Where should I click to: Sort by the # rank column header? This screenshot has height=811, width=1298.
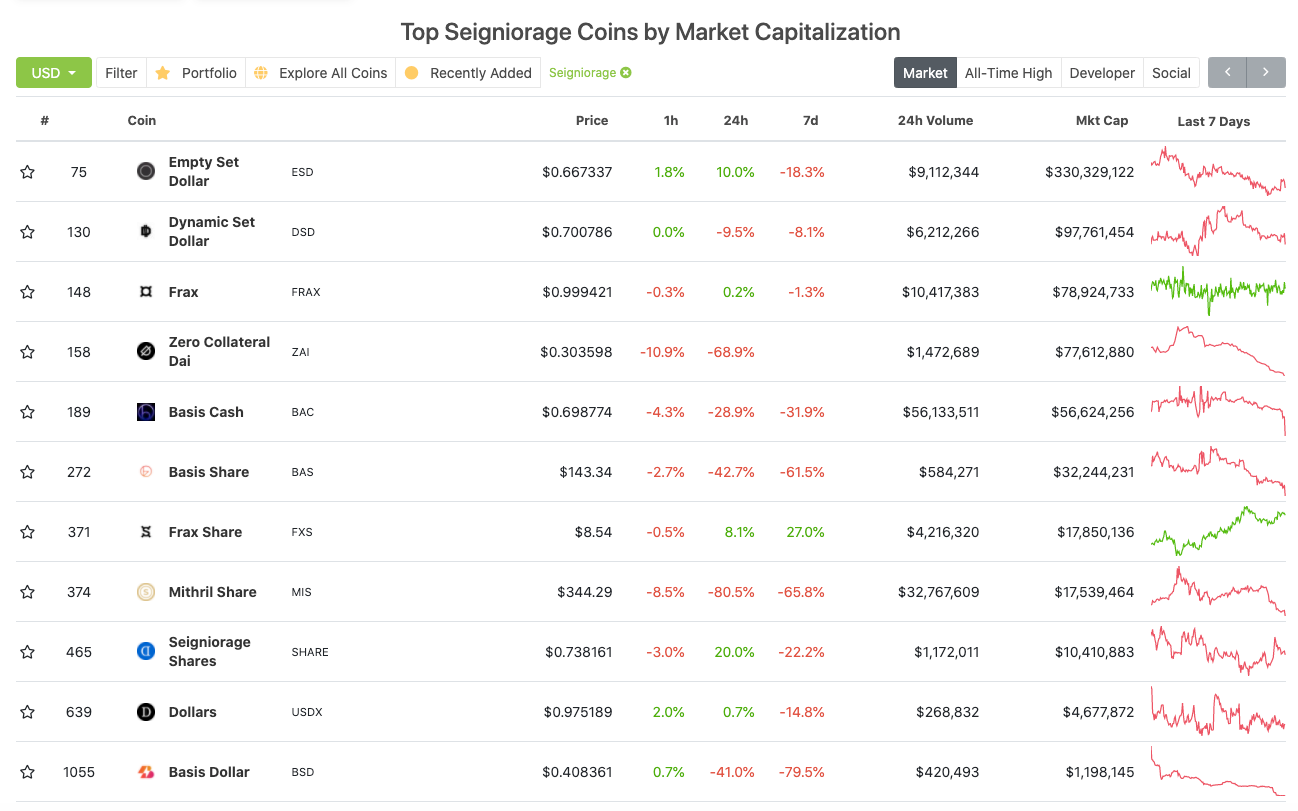[45, 120]
